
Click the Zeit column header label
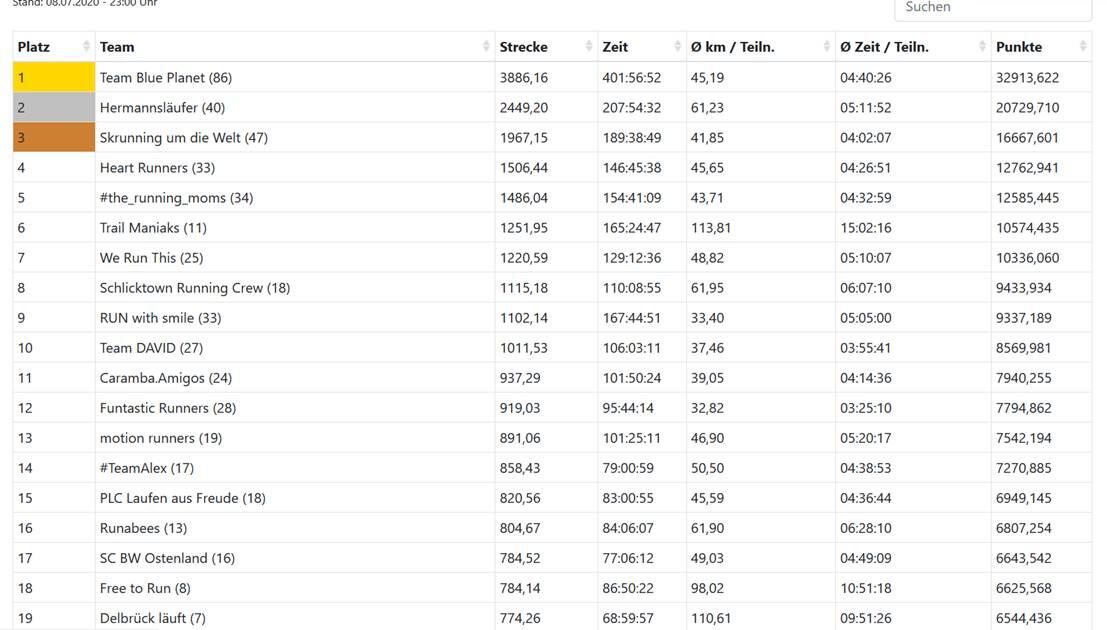click(x=615, y=47)
